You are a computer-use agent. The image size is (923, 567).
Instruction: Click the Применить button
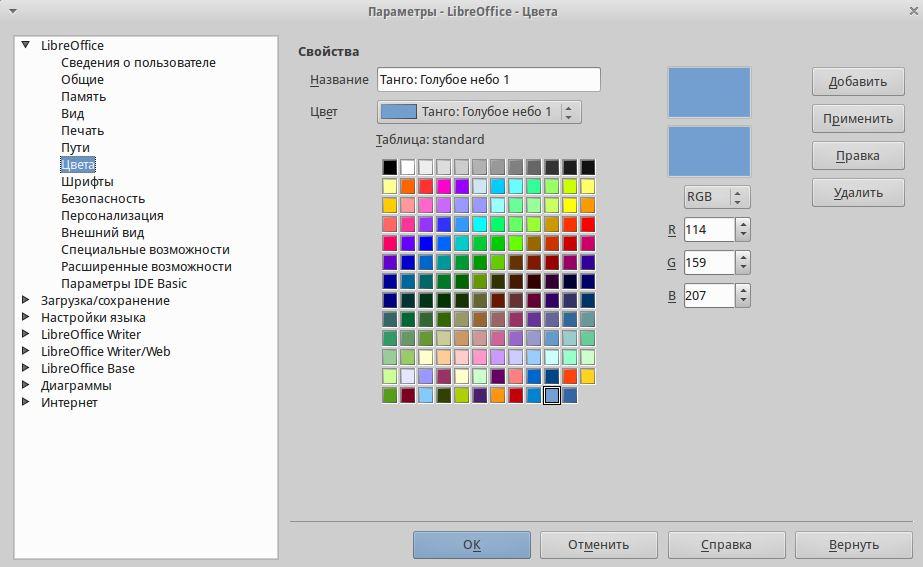point(858,119)
